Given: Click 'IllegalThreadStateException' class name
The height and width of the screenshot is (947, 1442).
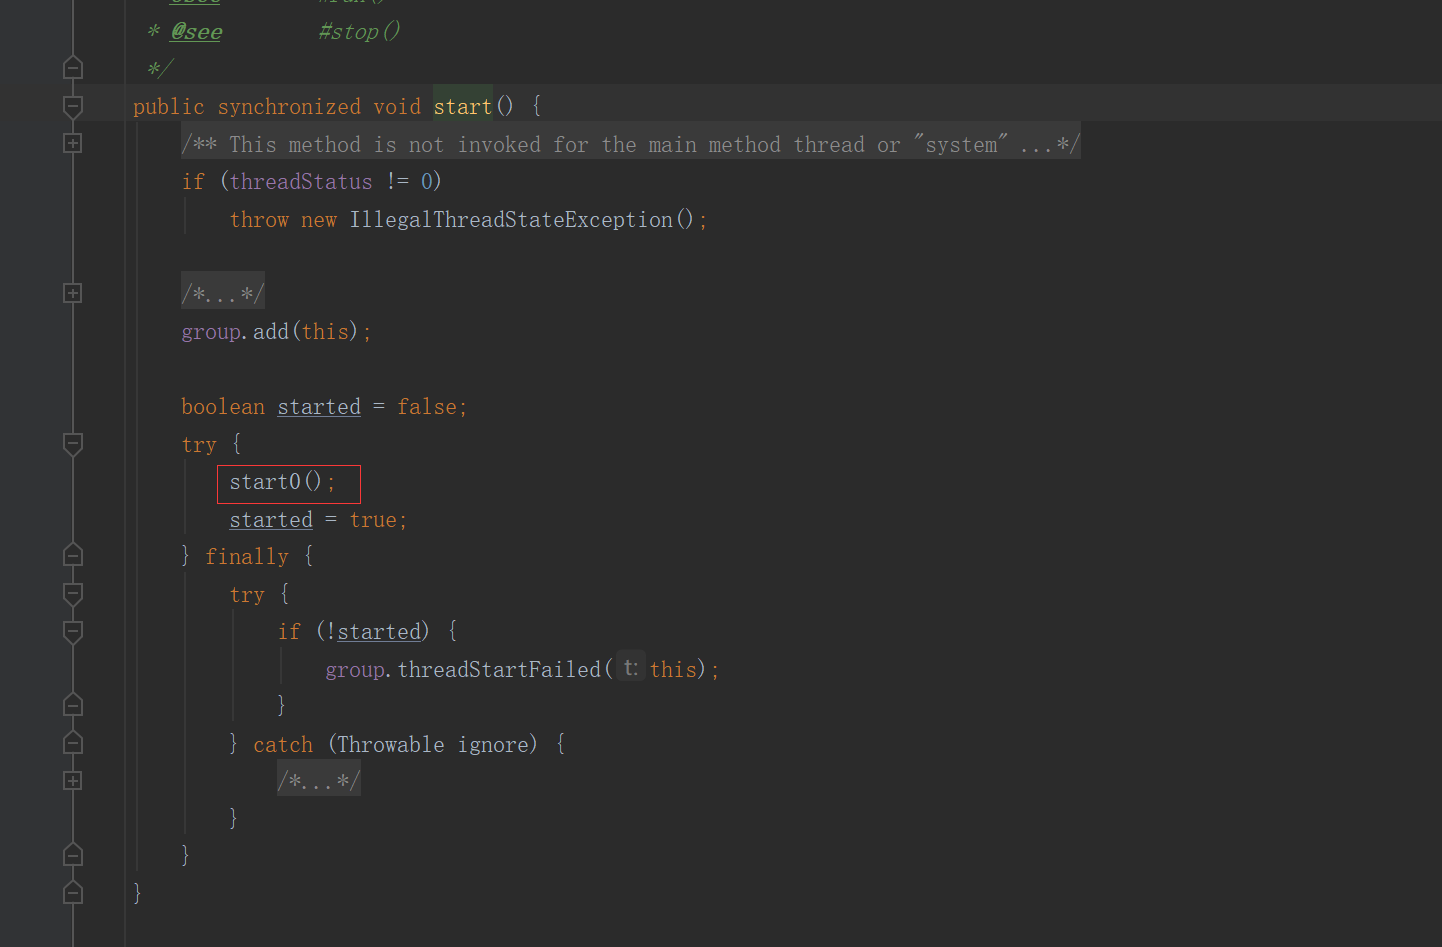Looking at the screenshot, I should click(x=511, y=219).
